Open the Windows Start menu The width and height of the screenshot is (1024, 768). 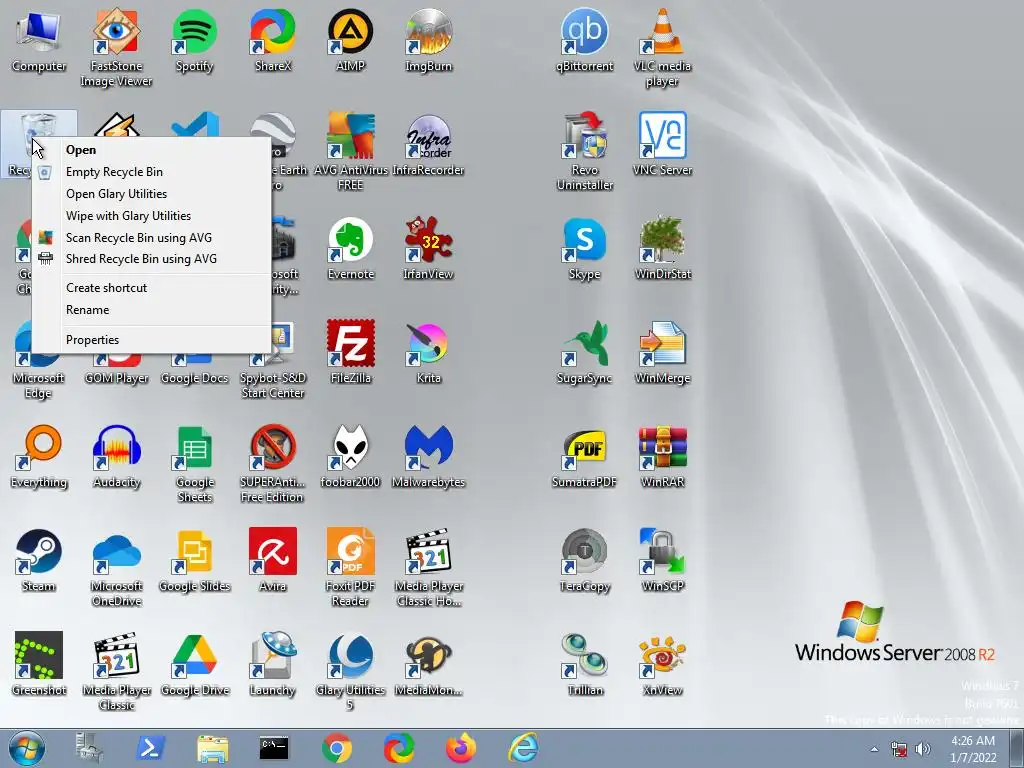pyautogui.click(x=27, y=748)
